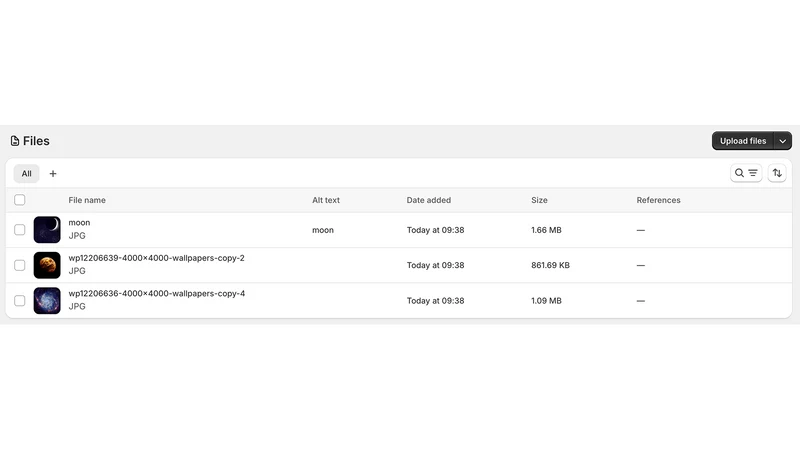The height and width of the screenshot is (450, 800).
Task: Open the moon crescent thumbnail
Action: point(47,230)
